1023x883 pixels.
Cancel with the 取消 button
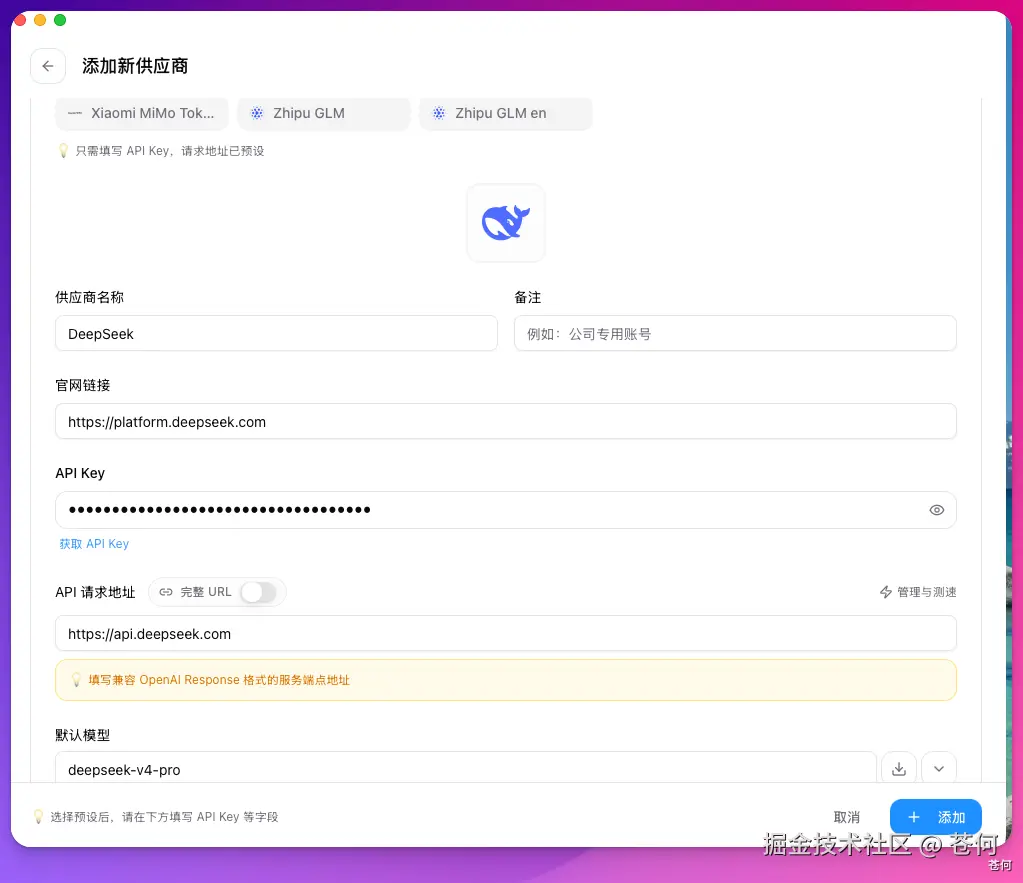click(846, 817)
